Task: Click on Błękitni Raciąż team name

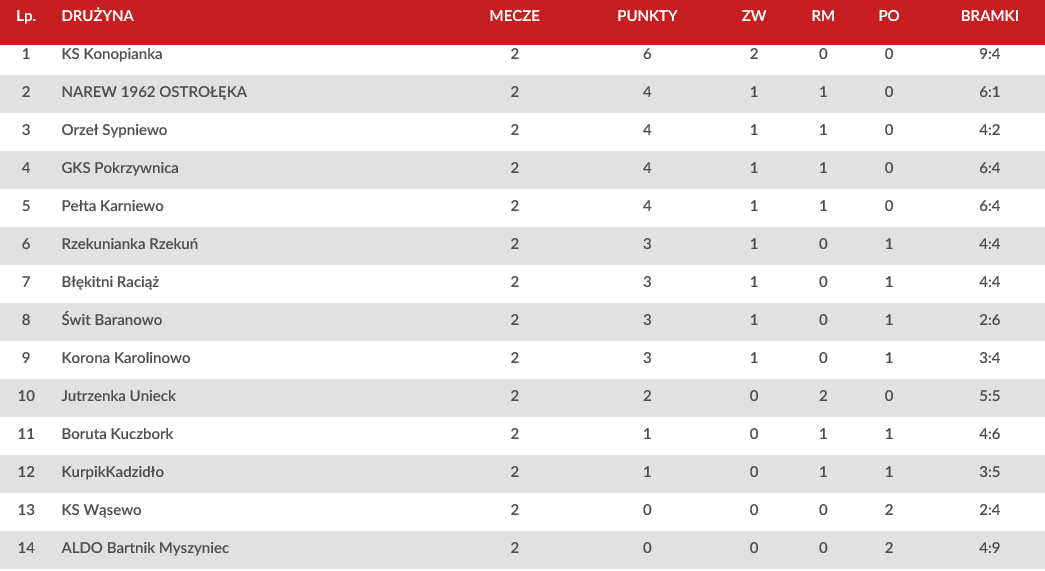Action: click(x=110, y=282)
